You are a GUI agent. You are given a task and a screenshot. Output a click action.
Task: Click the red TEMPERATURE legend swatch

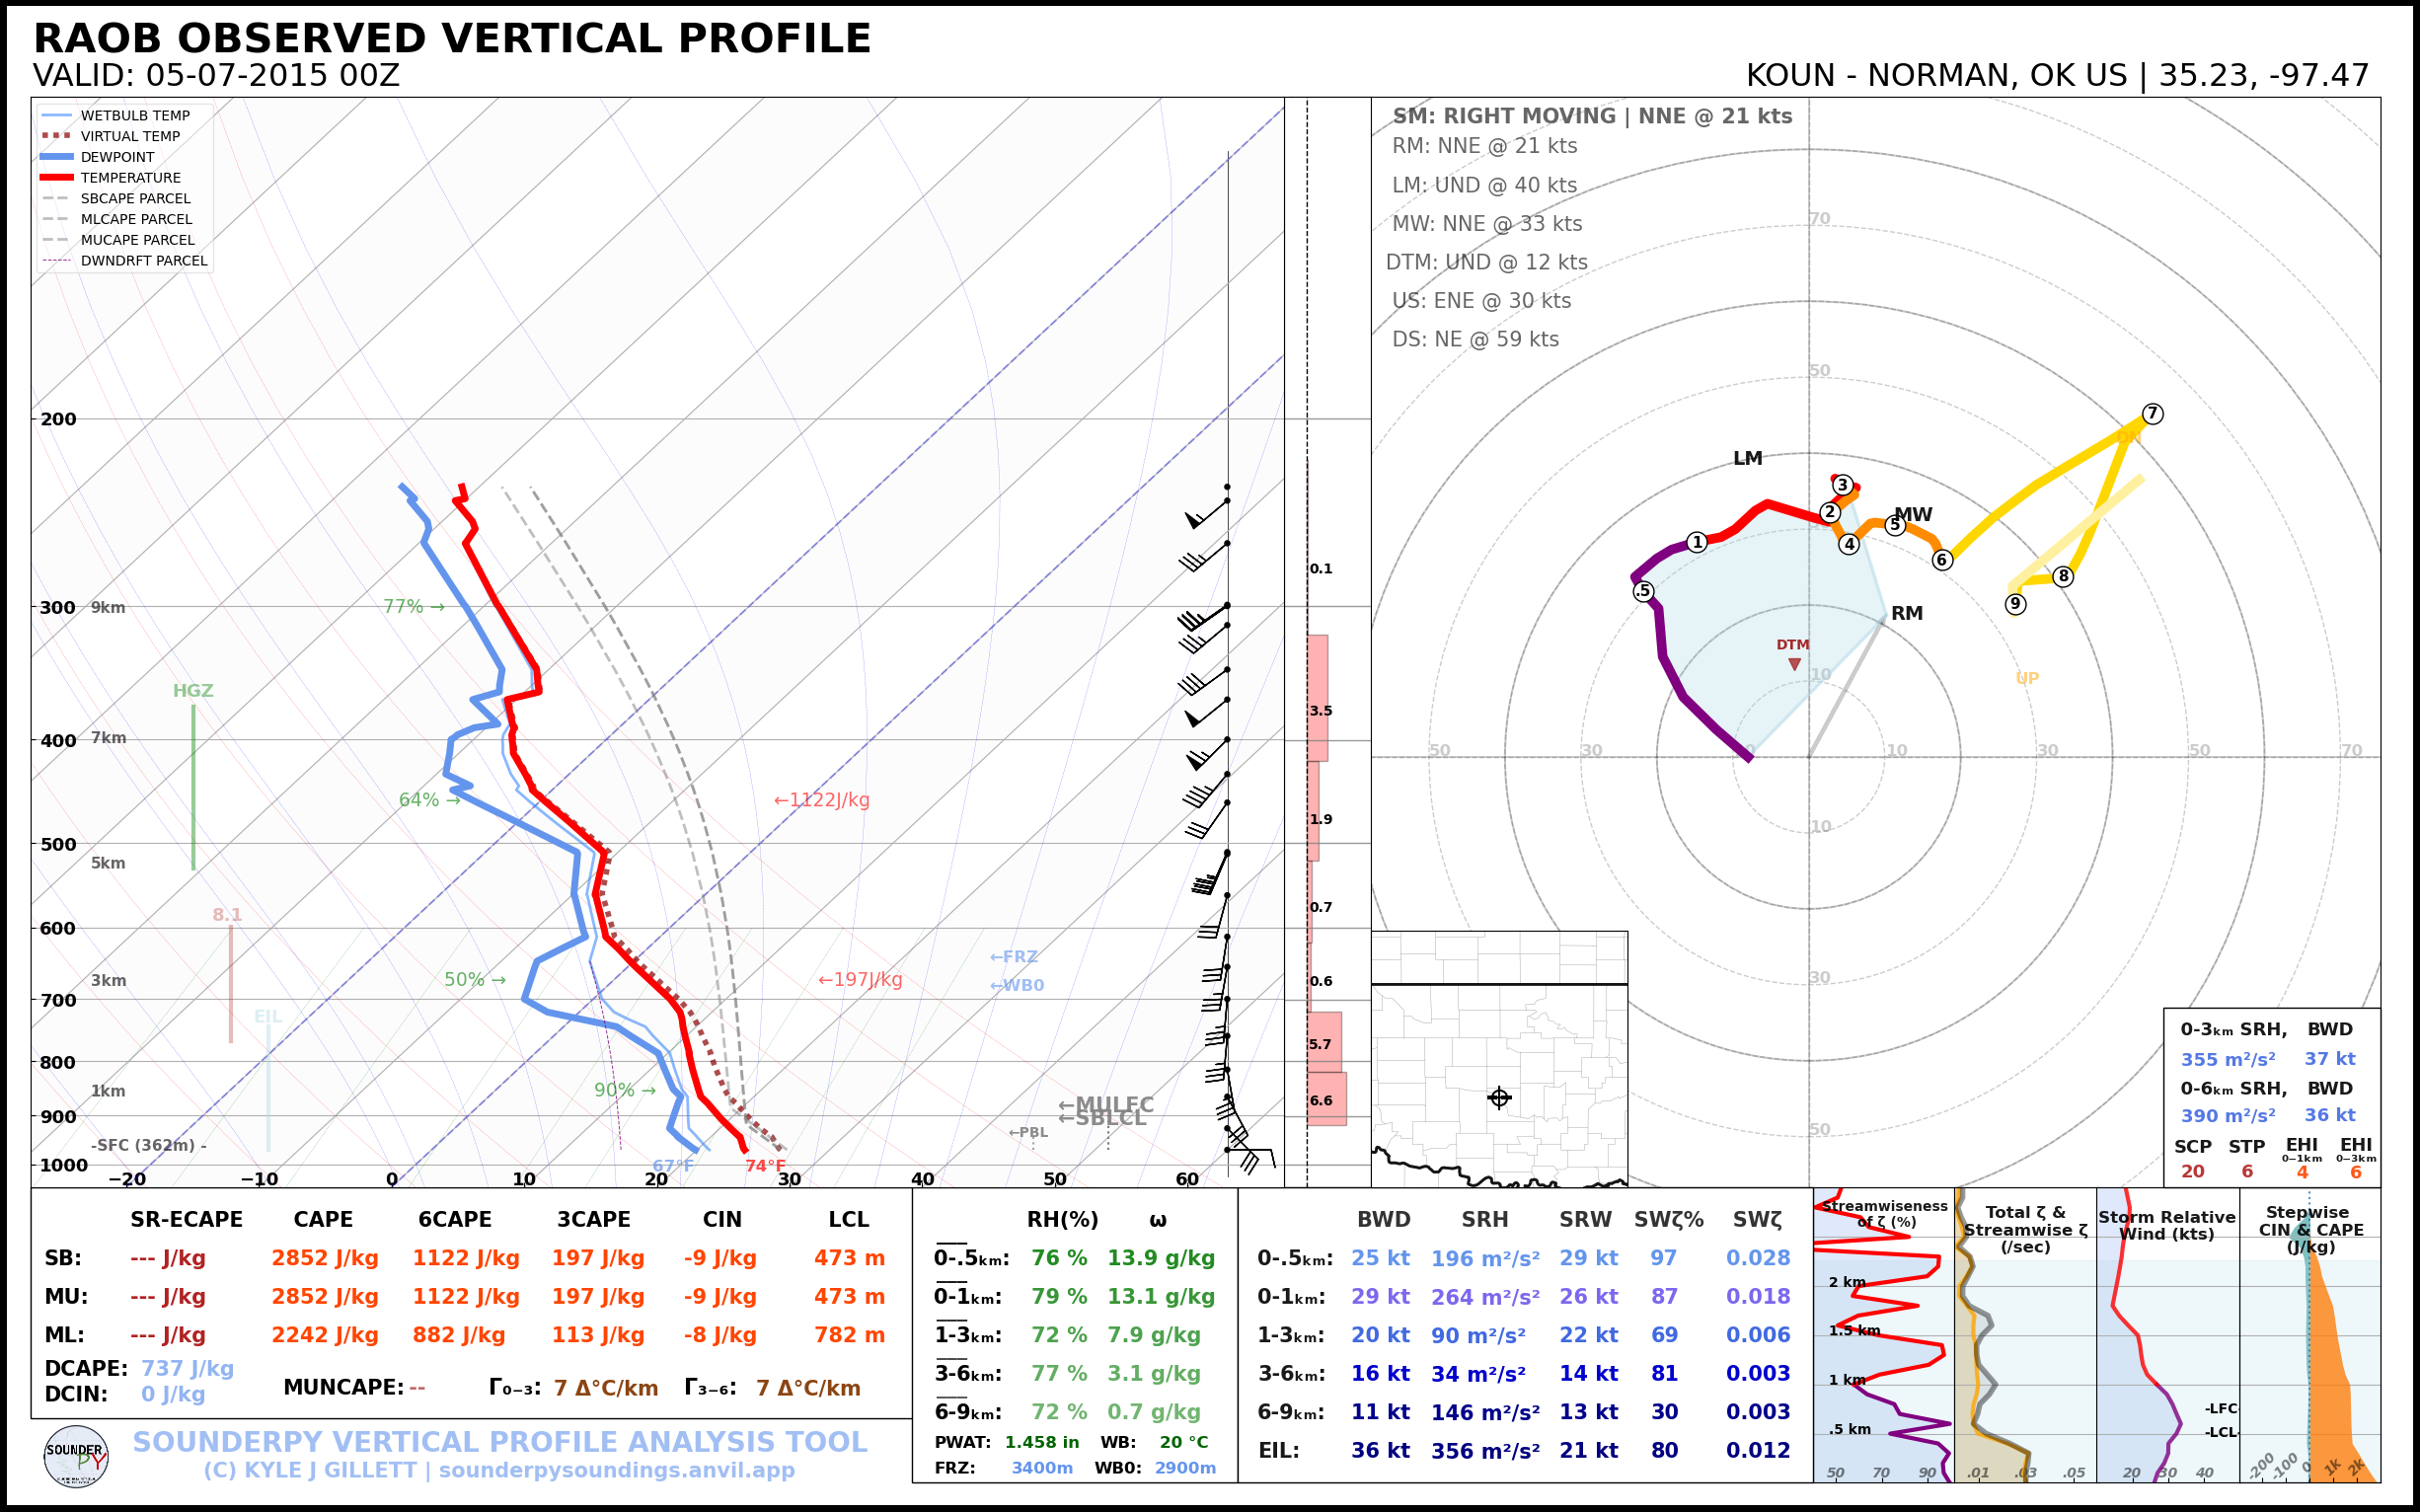point(57,178)
